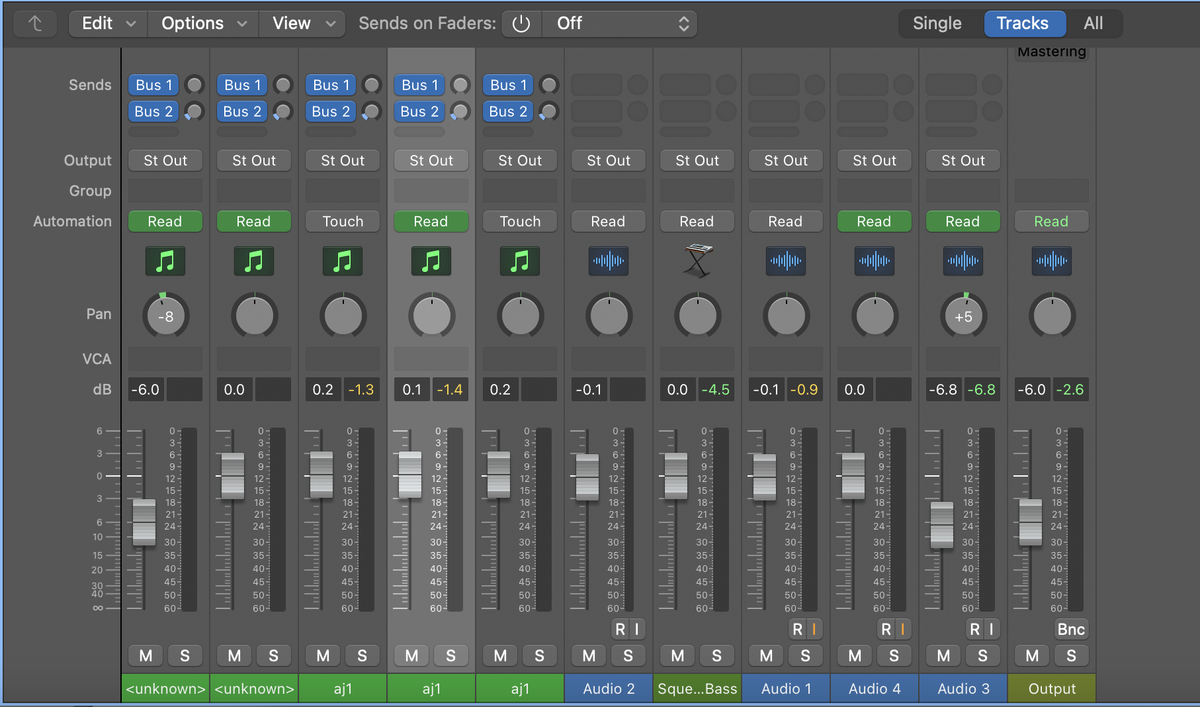Click the pan knob on Output strip

(1052, 316)
